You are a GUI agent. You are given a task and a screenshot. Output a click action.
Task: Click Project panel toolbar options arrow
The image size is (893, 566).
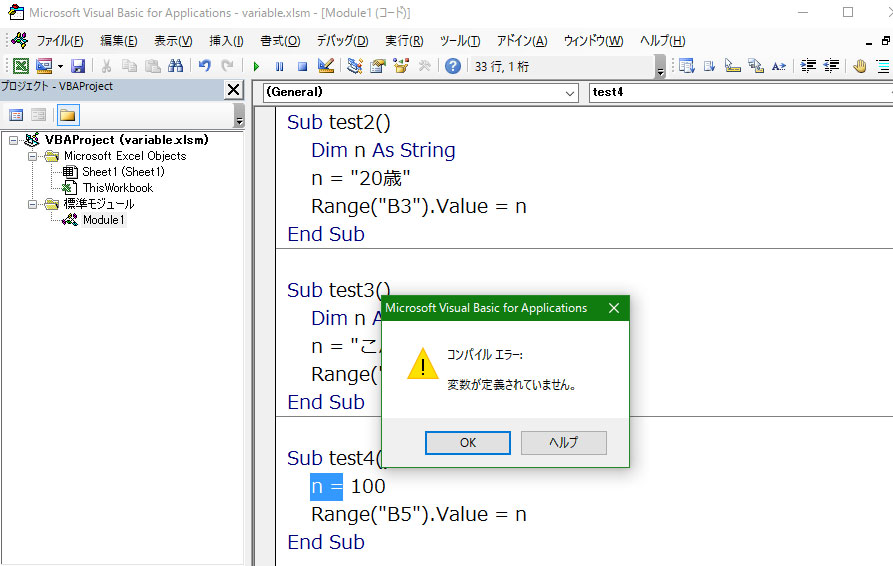[239, 116]
